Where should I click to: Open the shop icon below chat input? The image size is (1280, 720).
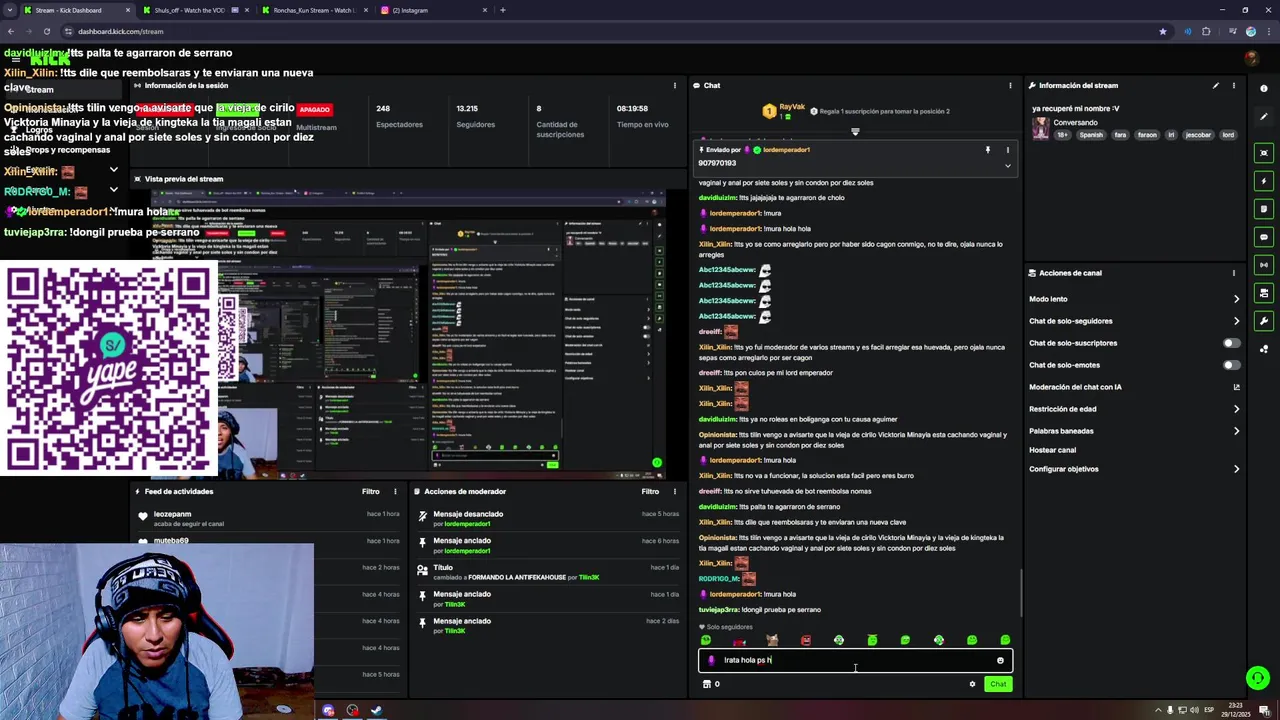(707, 684)
